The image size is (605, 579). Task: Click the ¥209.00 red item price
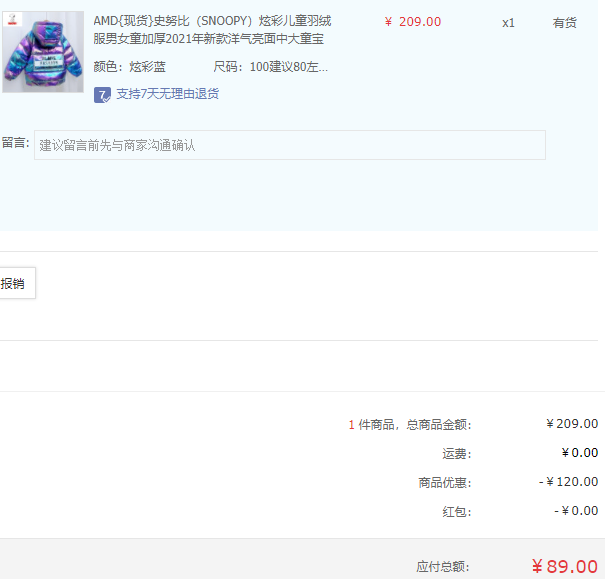(x=412, y=22)
